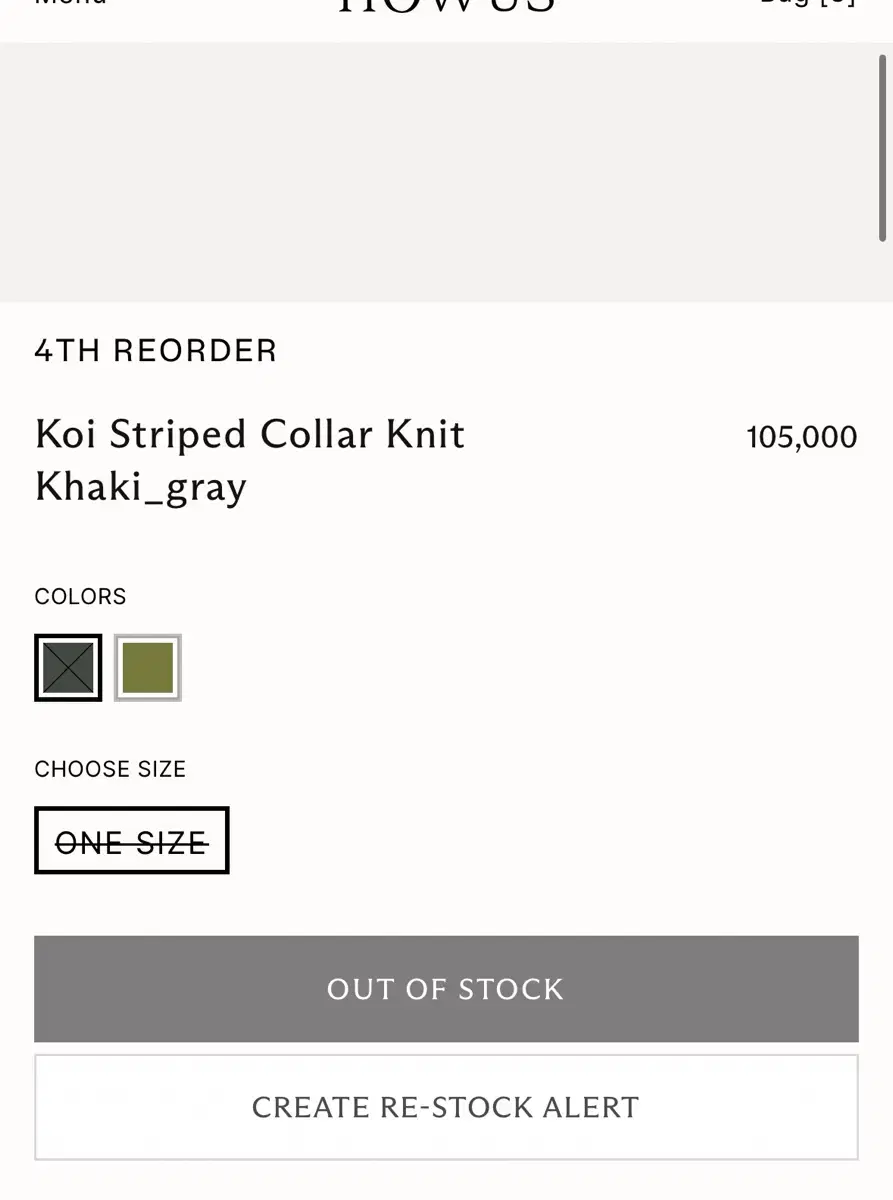Select the ONE SIZE option
This screenshot has height=1200, width=893.
tap(132, 841)
